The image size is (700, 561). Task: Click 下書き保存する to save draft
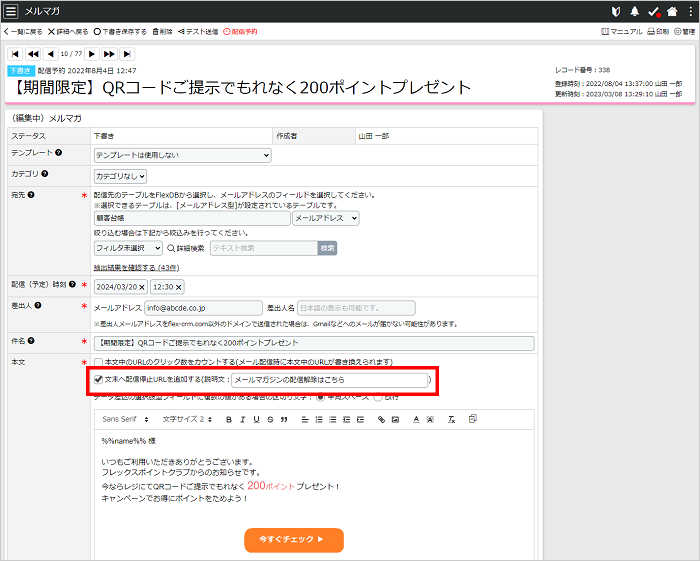coord(120,32)
